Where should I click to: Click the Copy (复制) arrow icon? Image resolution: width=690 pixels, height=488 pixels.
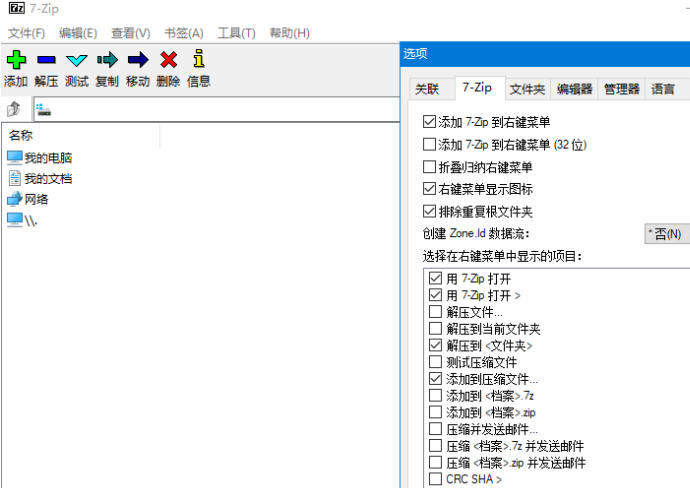107,59
